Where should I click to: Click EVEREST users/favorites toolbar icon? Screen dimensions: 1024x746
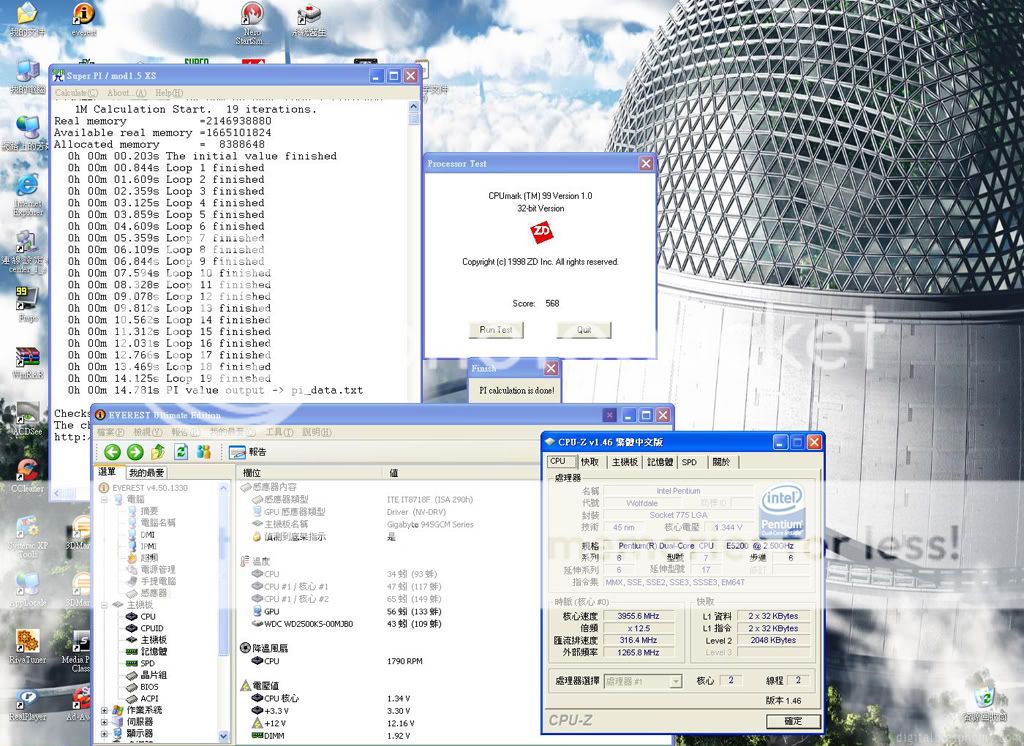click(x=204, y=451)
